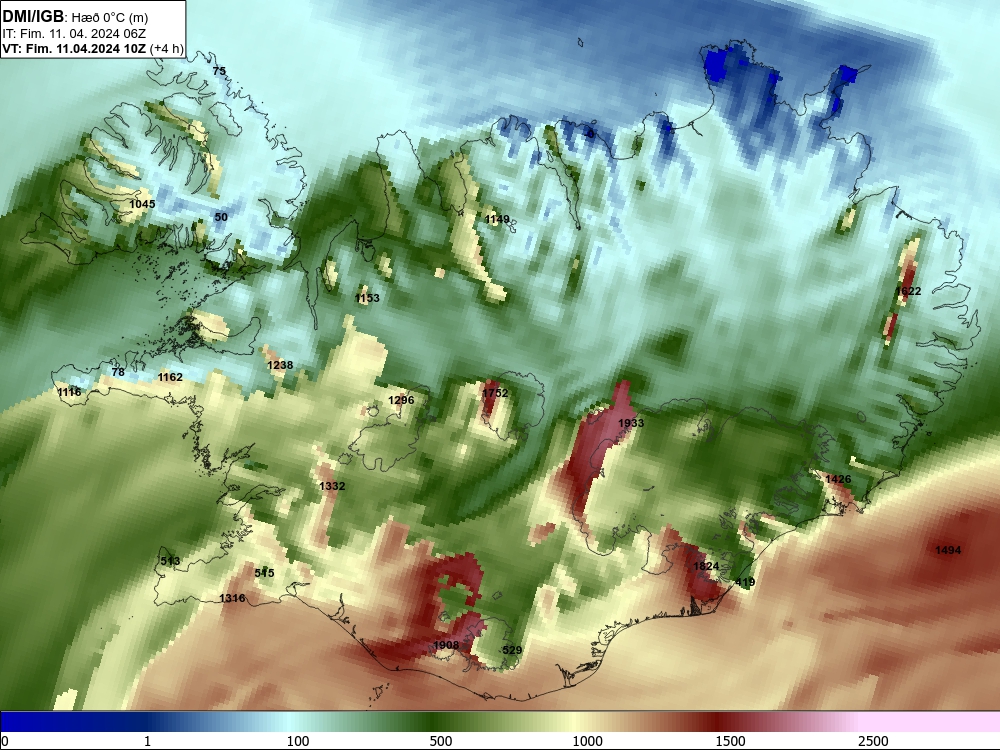Click the 1752 value label
1000x750 pixels.
496,393
